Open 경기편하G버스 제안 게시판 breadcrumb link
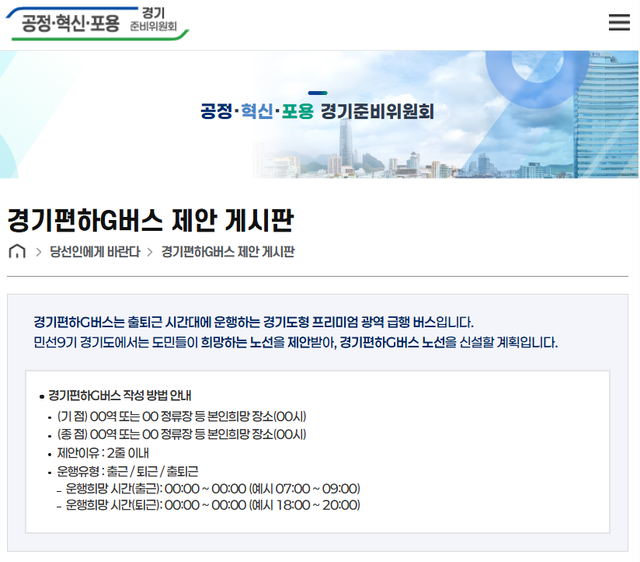The width and height of the screenshot is (640, 562). 228,251
